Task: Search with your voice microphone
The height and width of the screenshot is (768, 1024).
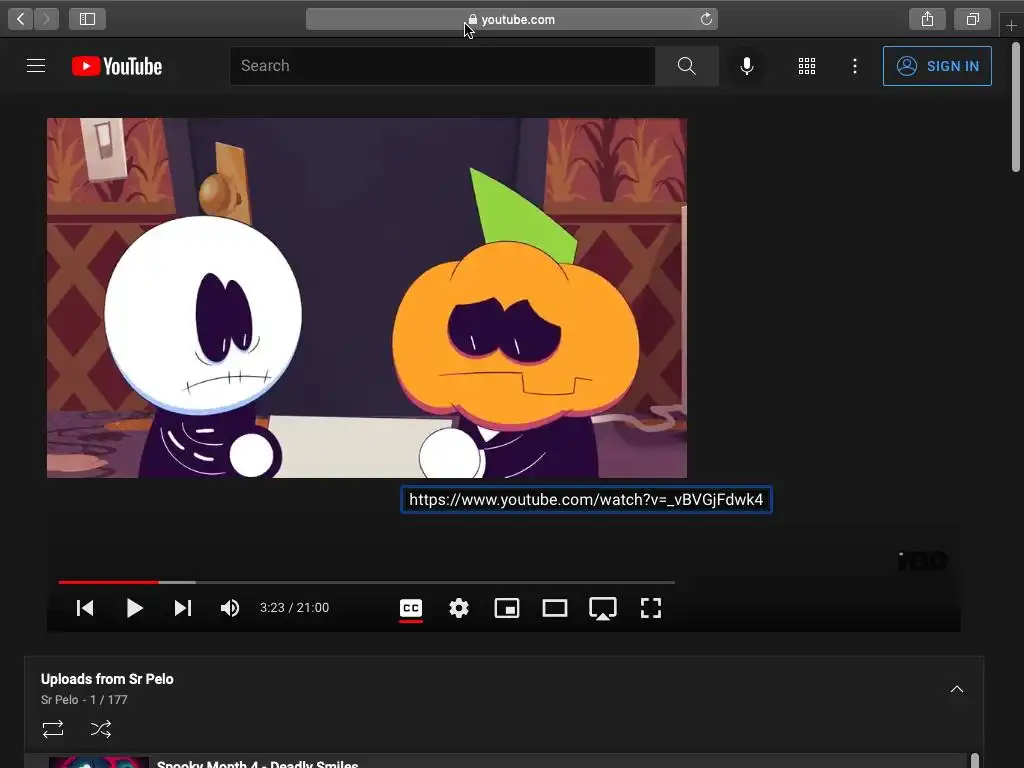Action: (747, 66)
